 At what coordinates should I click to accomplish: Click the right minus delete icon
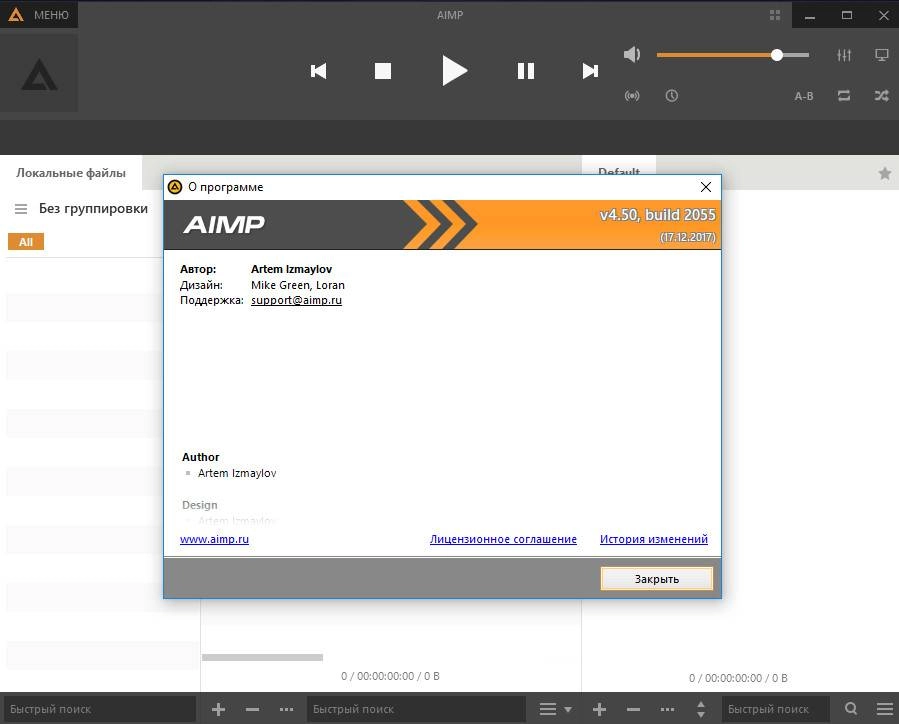(x=634, y=710)
